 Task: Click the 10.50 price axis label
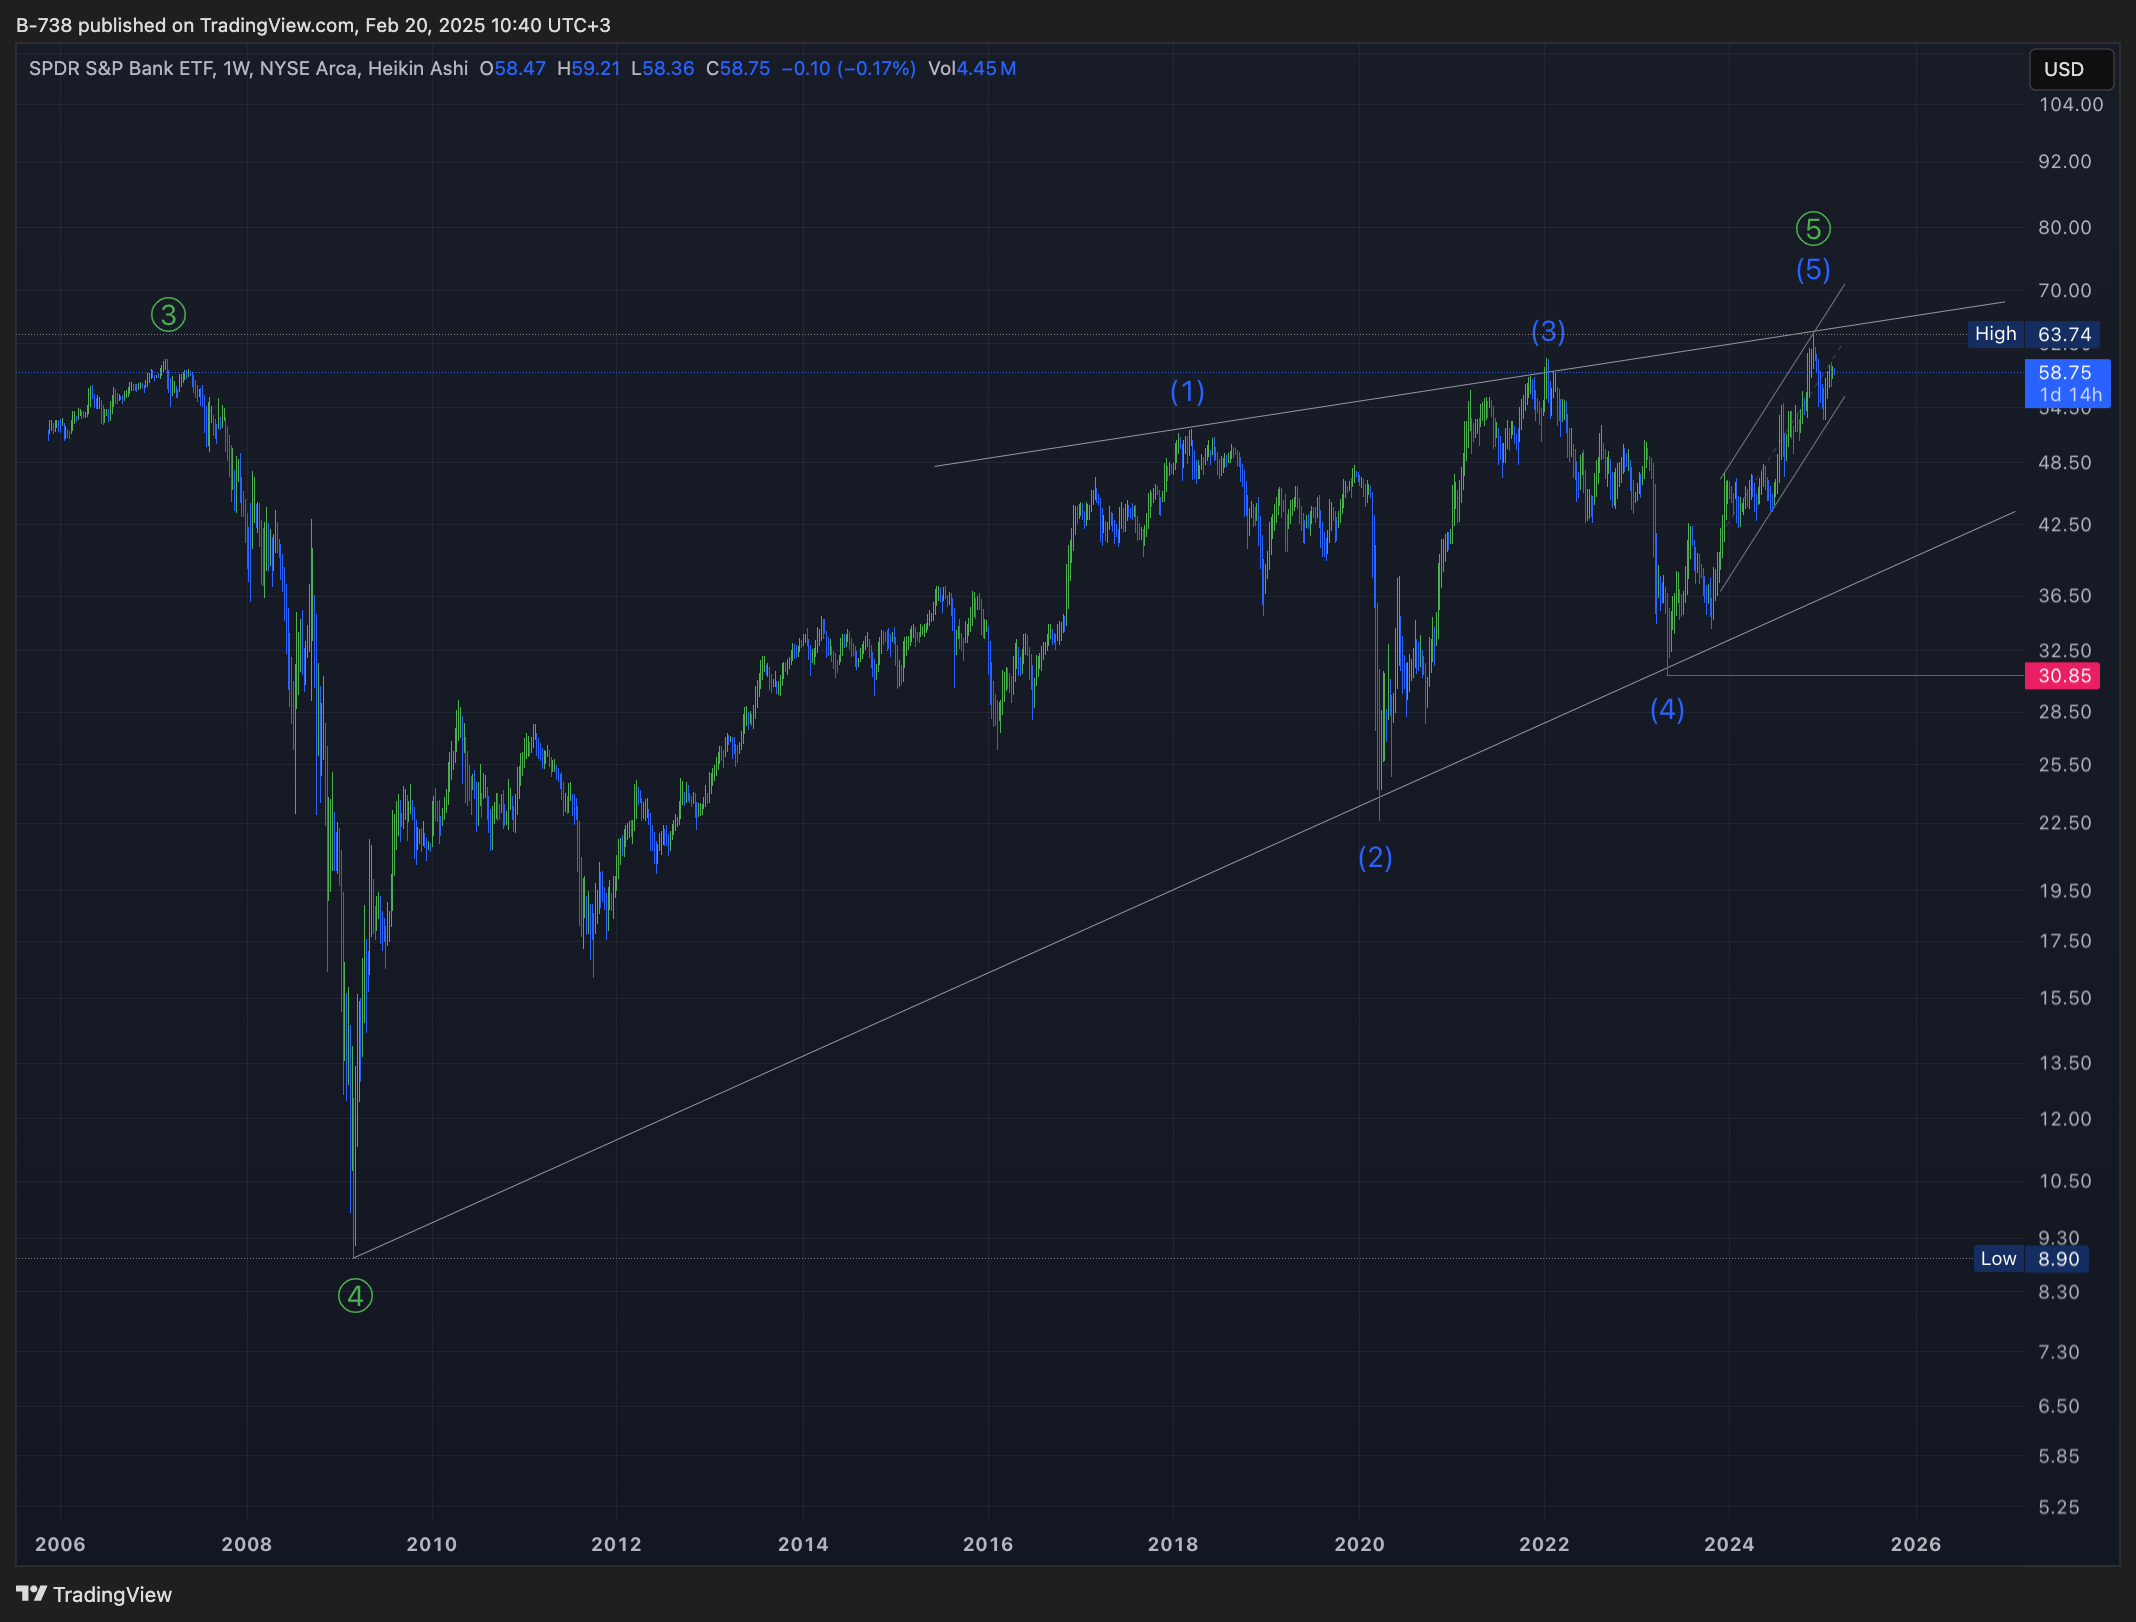click(2065, 1180)
